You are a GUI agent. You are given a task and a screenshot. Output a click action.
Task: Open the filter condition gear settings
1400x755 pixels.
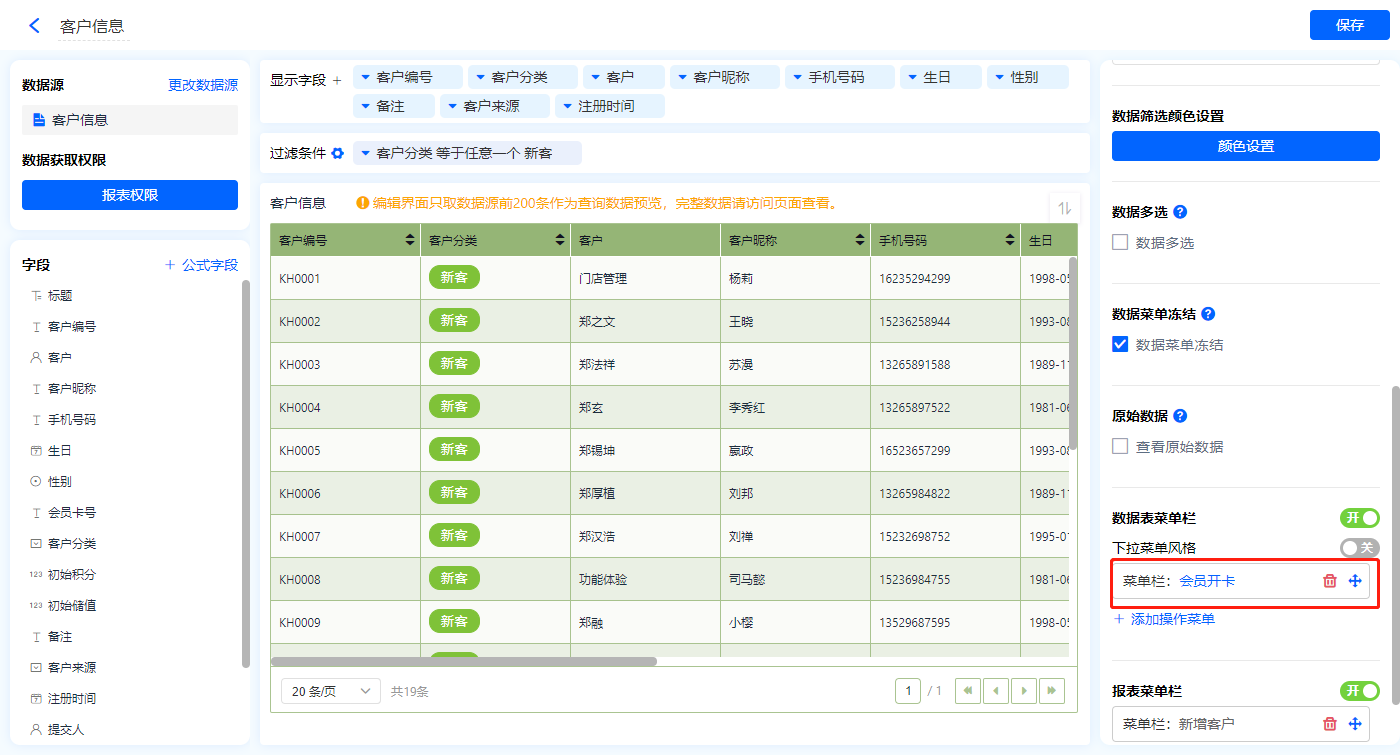pyautogui.click(x=338, y=154)
